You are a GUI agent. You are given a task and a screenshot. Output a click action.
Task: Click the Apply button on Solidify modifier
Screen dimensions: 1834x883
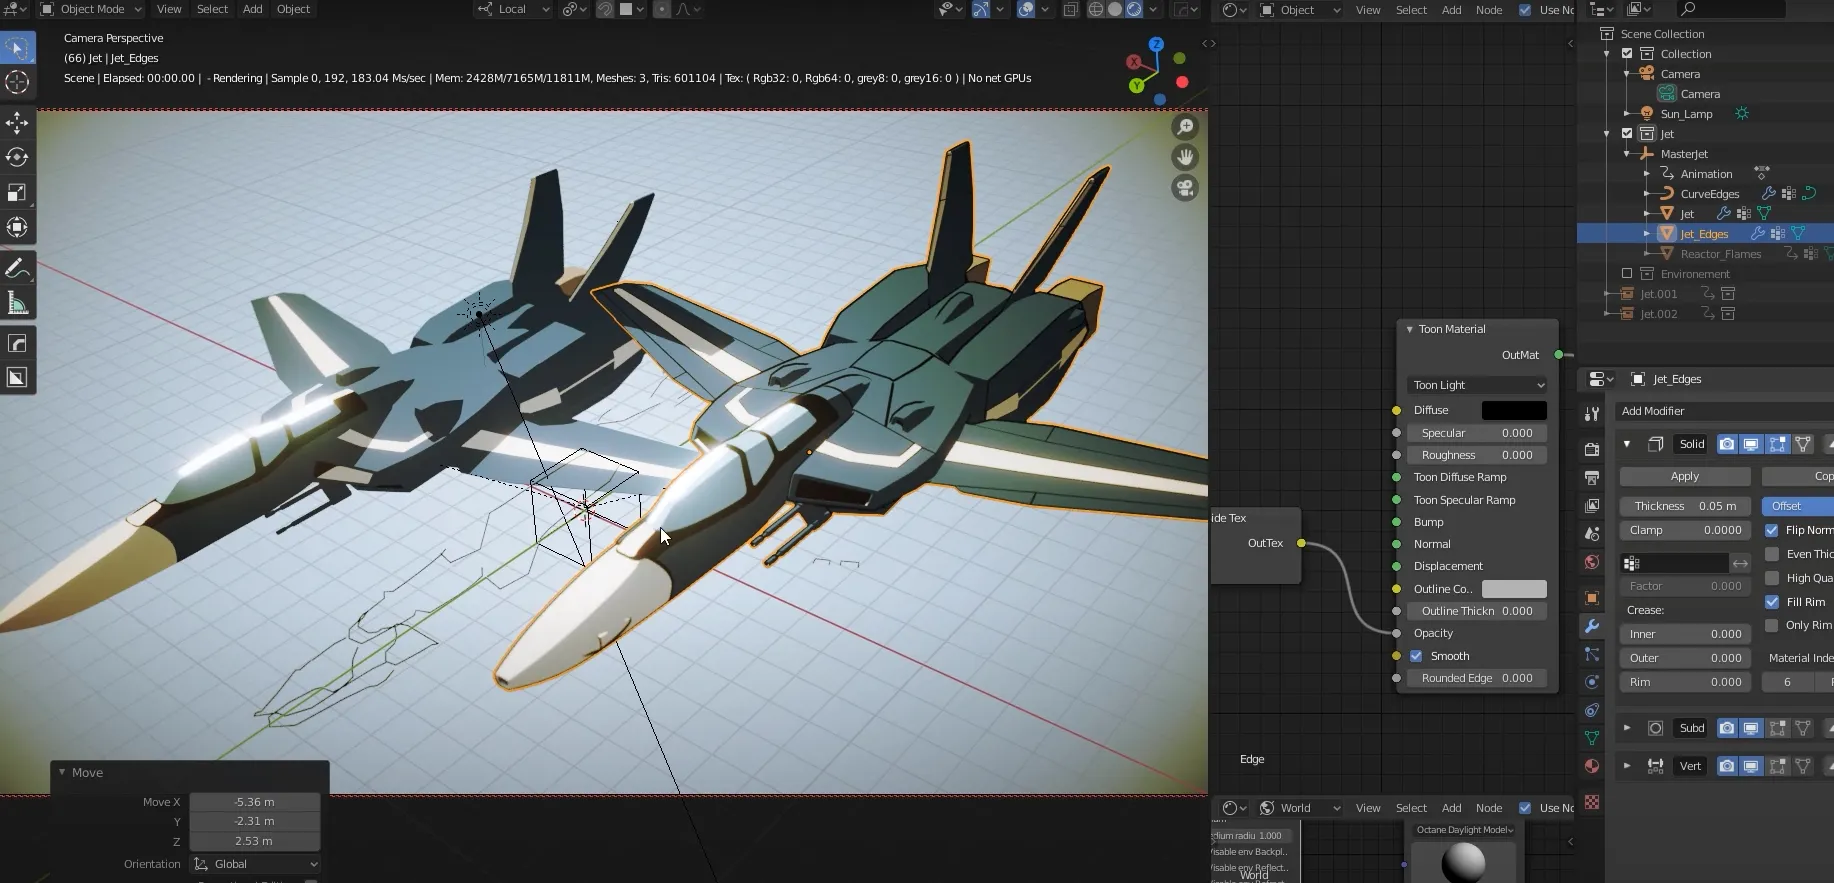(x=1684, y=476)
